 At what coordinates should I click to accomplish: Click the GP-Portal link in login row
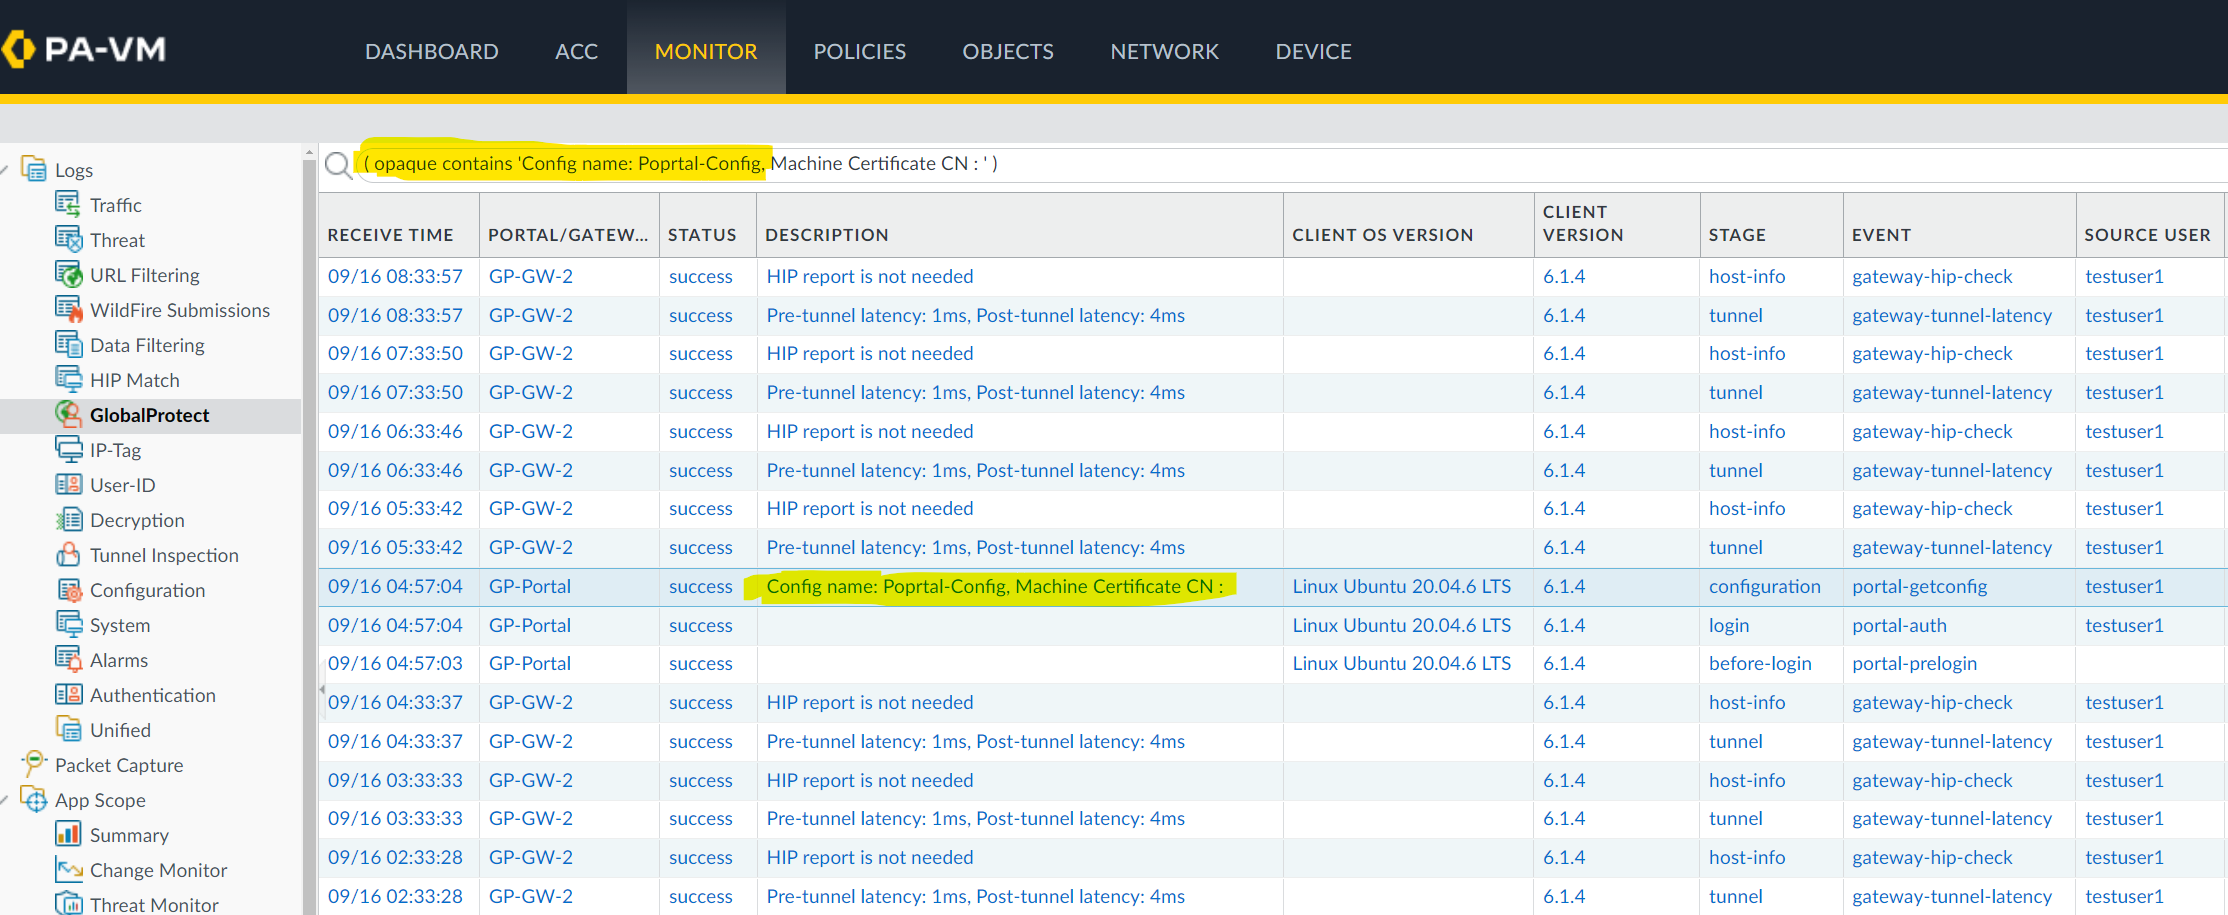pyautogui.click(x=529, y=626)
